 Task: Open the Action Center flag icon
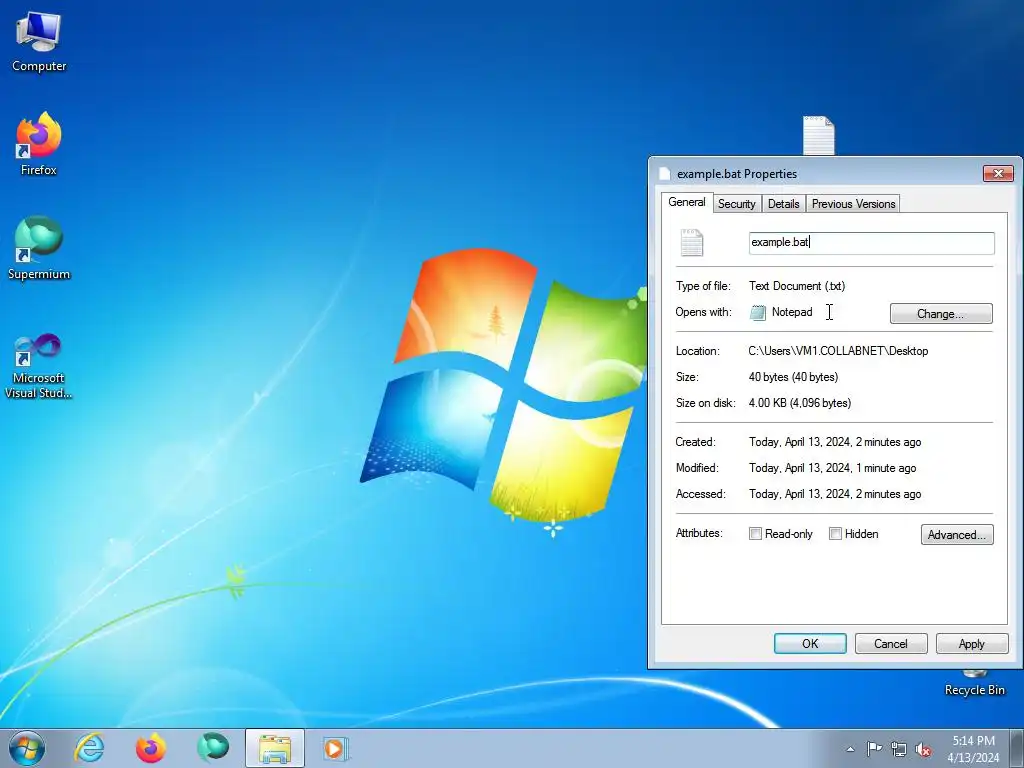(874, 749)
